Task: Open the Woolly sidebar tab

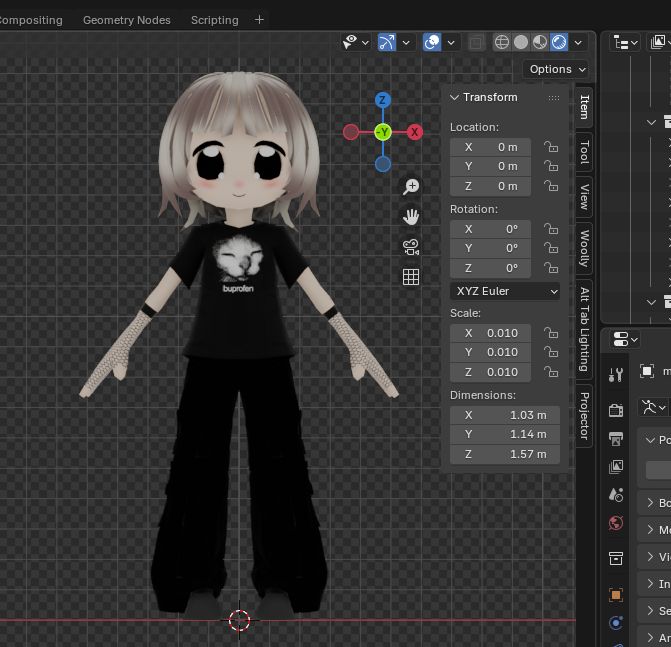Action: [x=585, y=249]
